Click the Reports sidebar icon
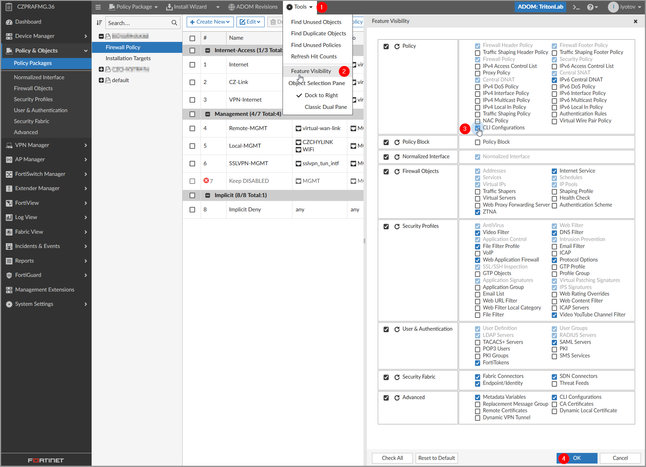The height and width of the screenshot is (467, 646). [9, 261]
